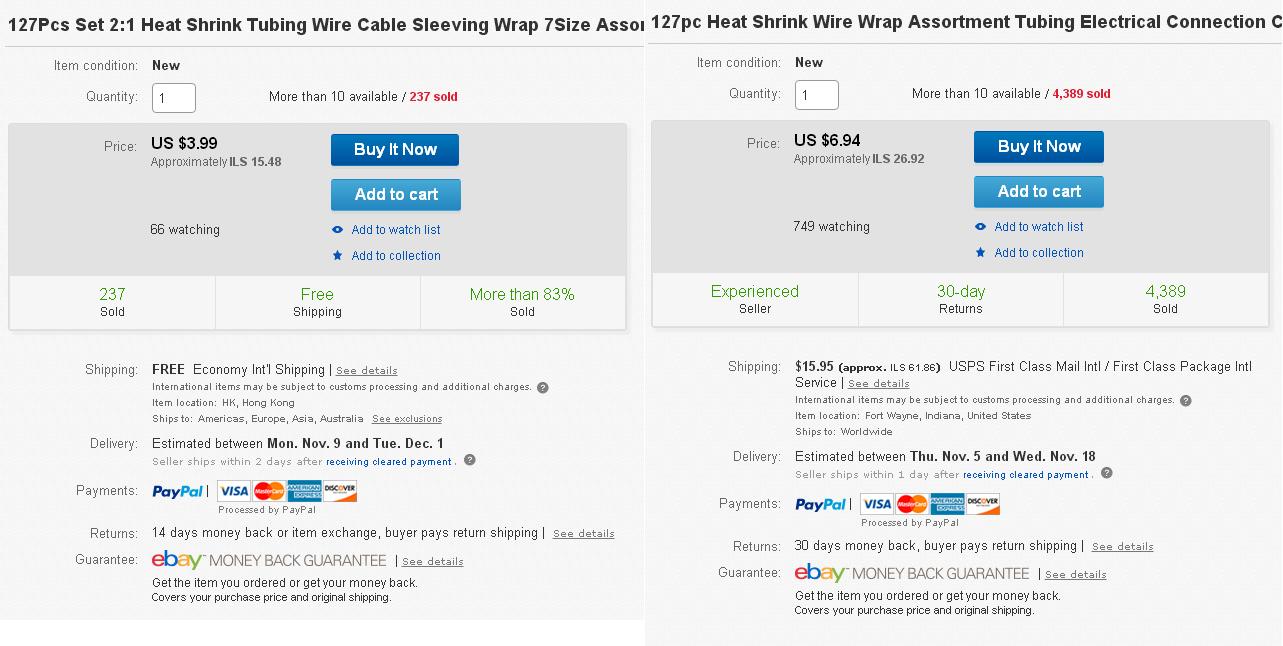This screenshot has height=646, width=1283.
Task: Open See details for 30 days money back returns
Action: click(1122, 547)
